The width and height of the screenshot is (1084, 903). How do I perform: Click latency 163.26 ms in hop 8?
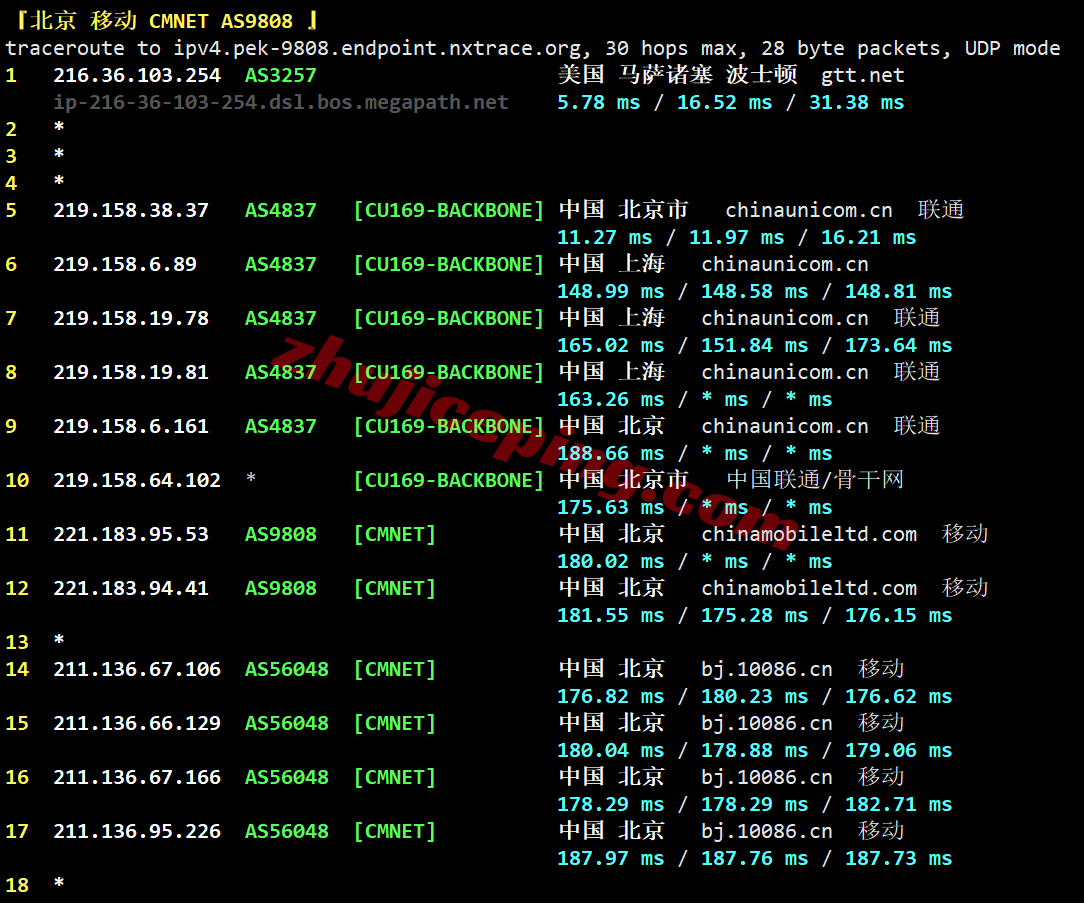(610, 399)
